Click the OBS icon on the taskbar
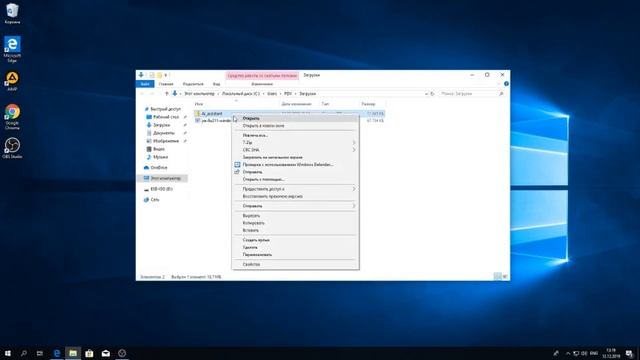Screen dimensions: 640x360 122,353
